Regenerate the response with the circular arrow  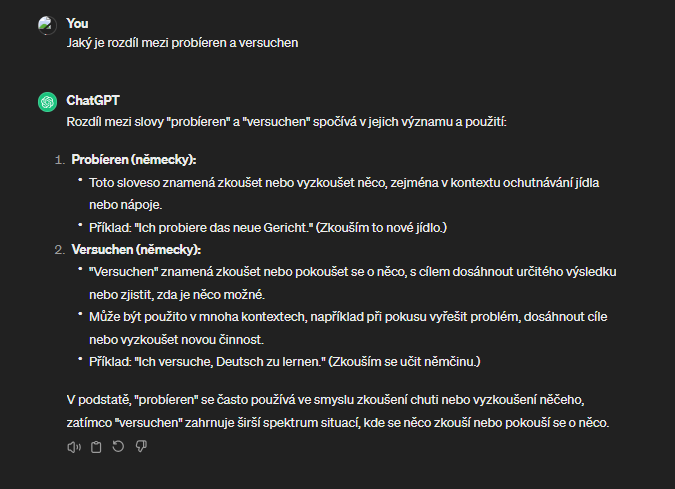118,447
